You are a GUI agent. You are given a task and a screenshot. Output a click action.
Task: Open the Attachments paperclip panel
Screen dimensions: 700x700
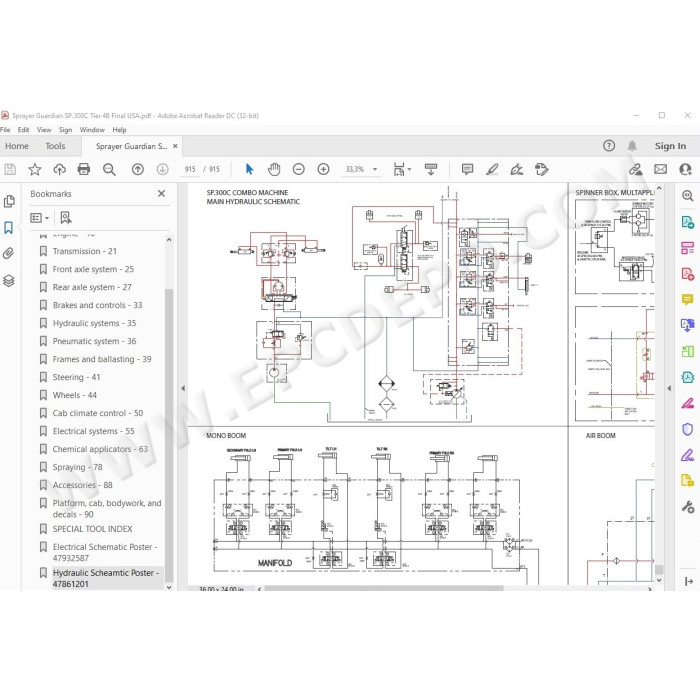click(8, 254)
